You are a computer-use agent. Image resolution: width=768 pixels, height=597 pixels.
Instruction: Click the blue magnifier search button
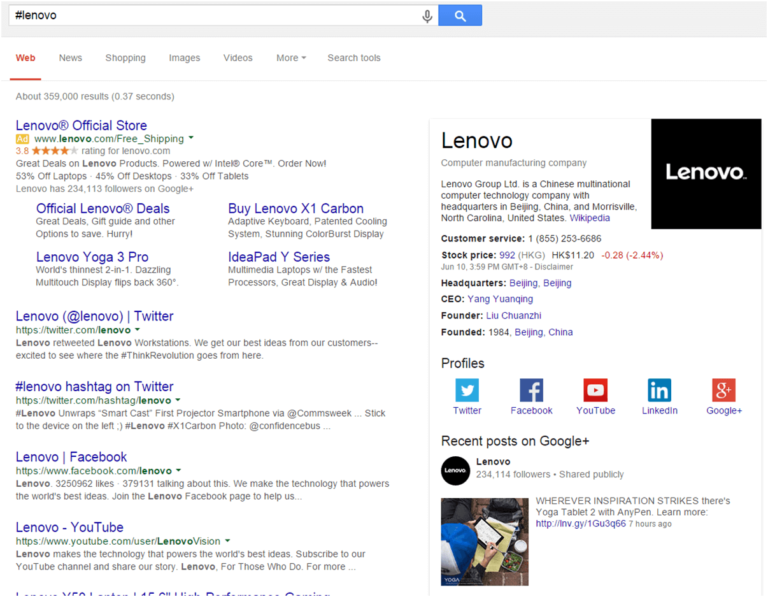coord(460,15)
